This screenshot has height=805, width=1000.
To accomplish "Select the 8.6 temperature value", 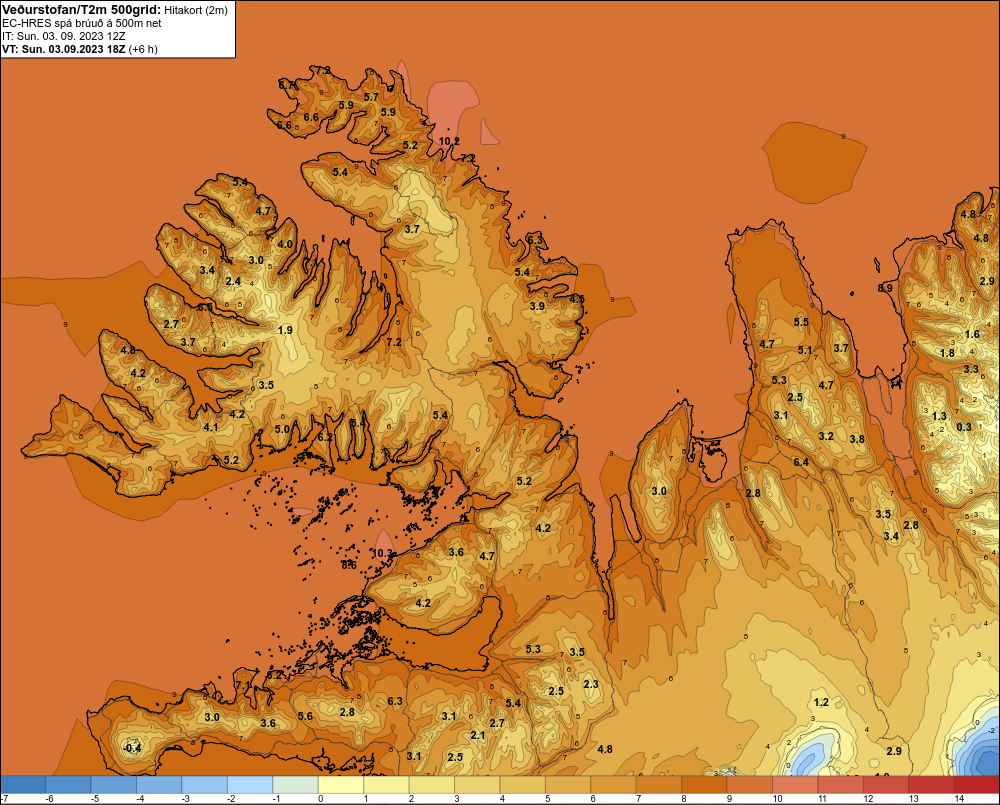I will pyautogui.click(x=349, y=565).
